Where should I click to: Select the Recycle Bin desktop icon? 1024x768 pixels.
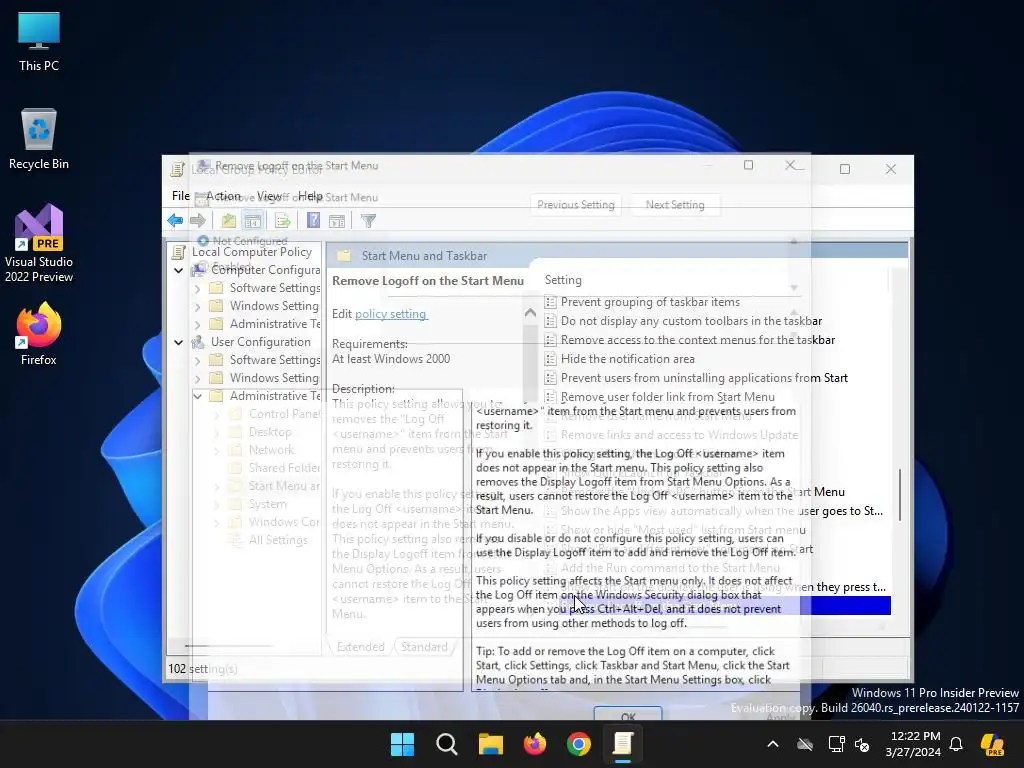pyautogui.click(x=39, y=139)
